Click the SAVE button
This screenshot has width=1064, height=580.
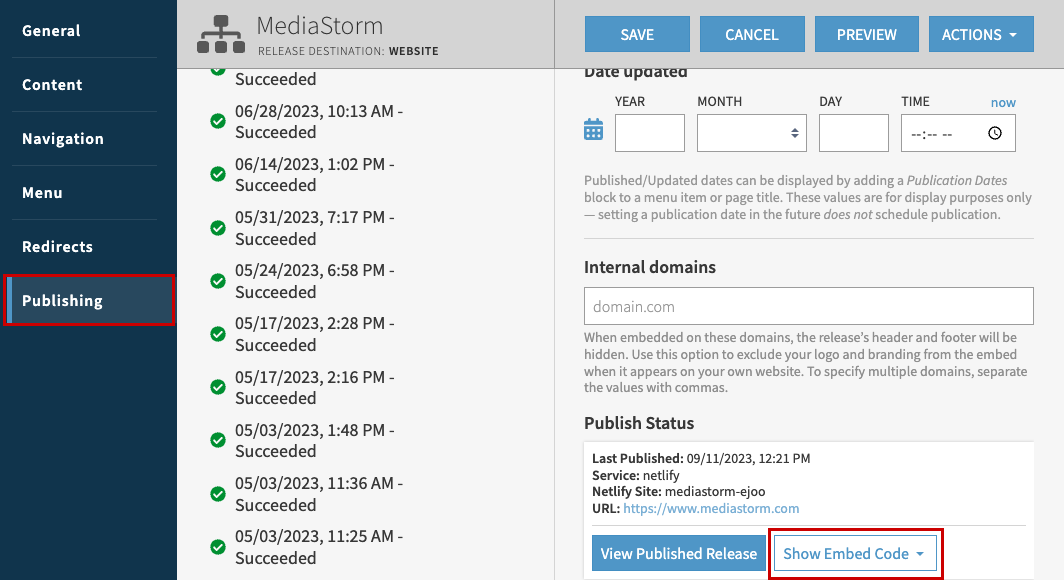(637, 33)
